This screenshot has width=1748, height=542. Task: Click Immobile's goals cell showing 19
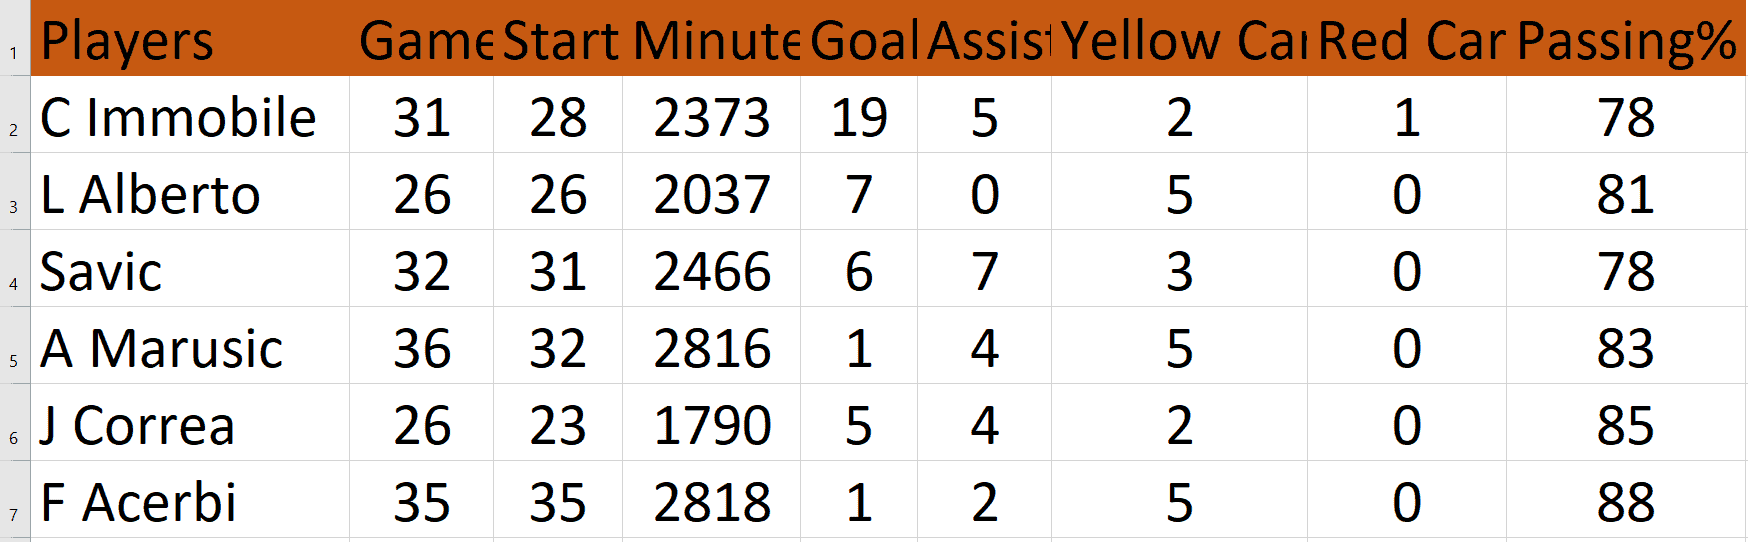click(859, 117)
